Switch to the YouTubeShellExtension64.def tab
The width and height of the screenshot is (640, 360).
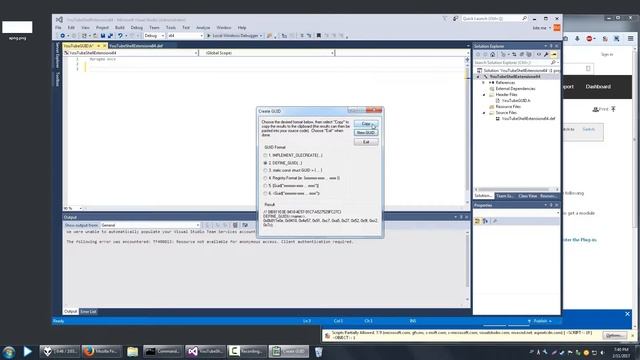136,46
